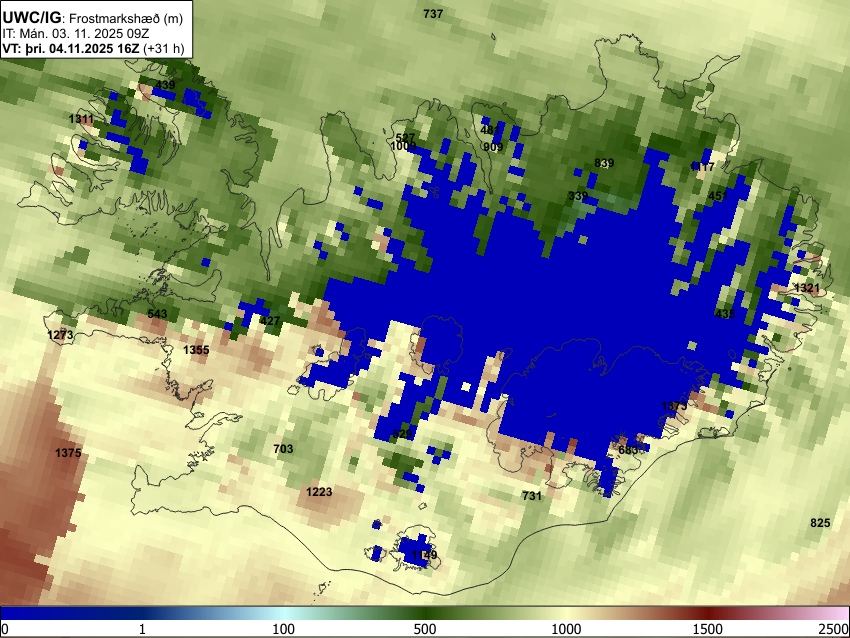The image size is (850, 638).
Task: Click the 339 value on the map
Action: coord(578,196)
